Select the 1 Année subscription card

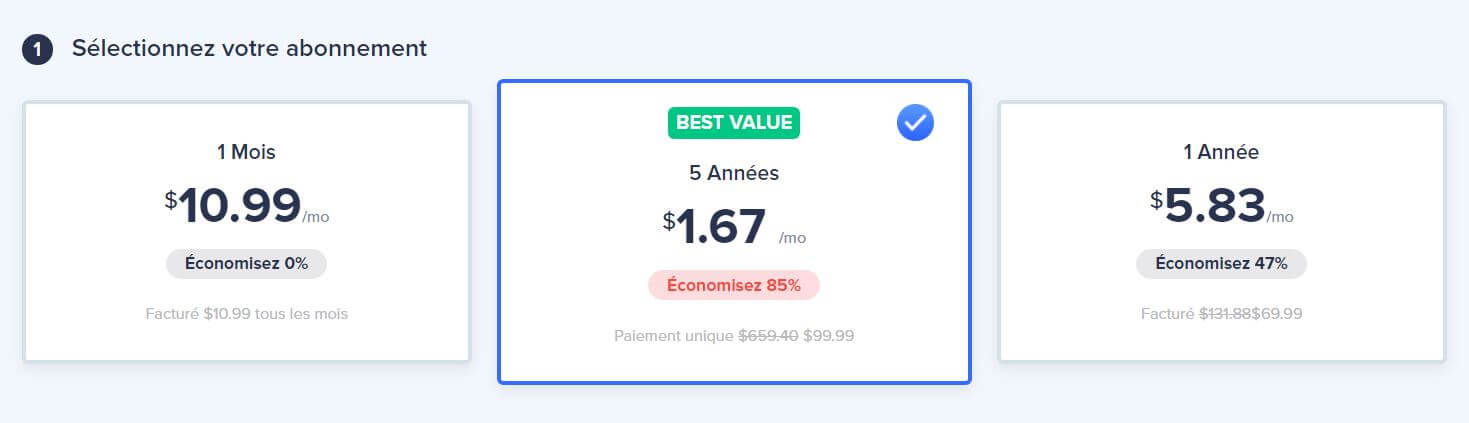tap(1221, 232)
